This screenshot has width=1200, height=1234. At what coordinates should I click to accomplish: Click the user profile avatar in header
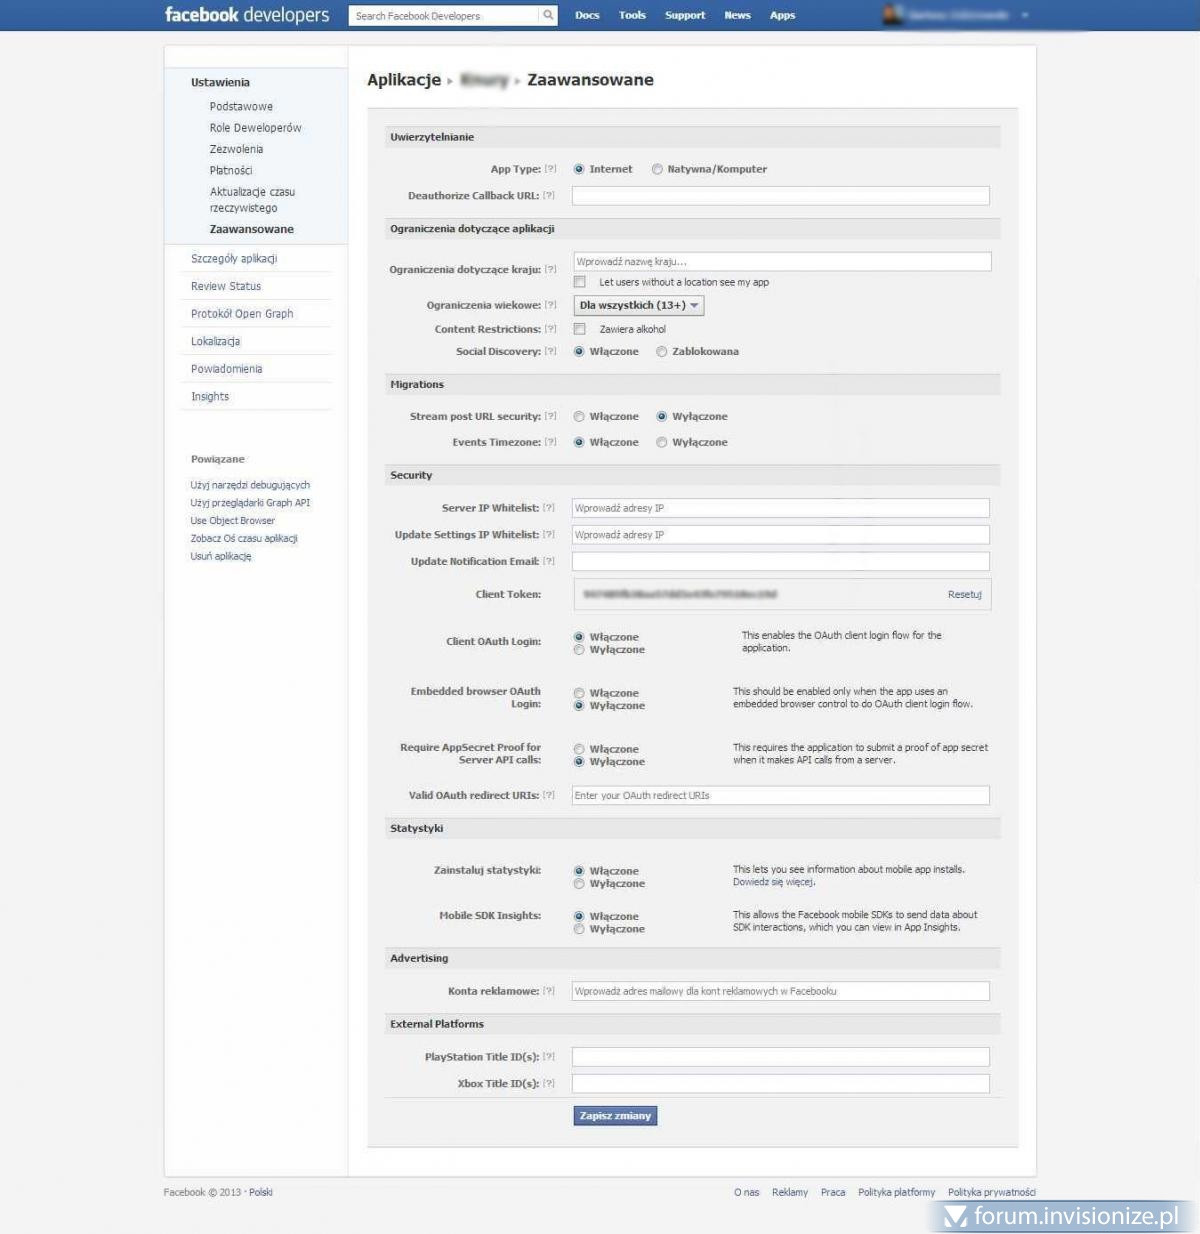[893, 15]
